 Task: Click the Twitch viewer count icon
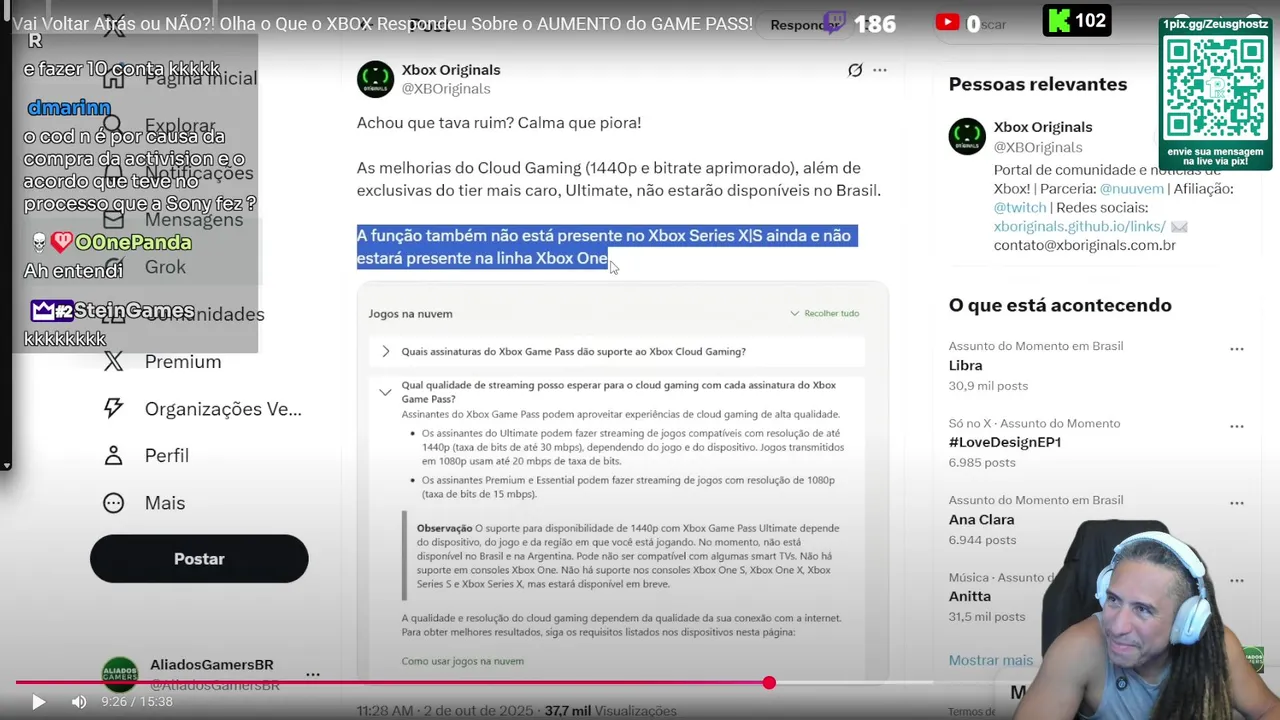(x=834, y=22)
